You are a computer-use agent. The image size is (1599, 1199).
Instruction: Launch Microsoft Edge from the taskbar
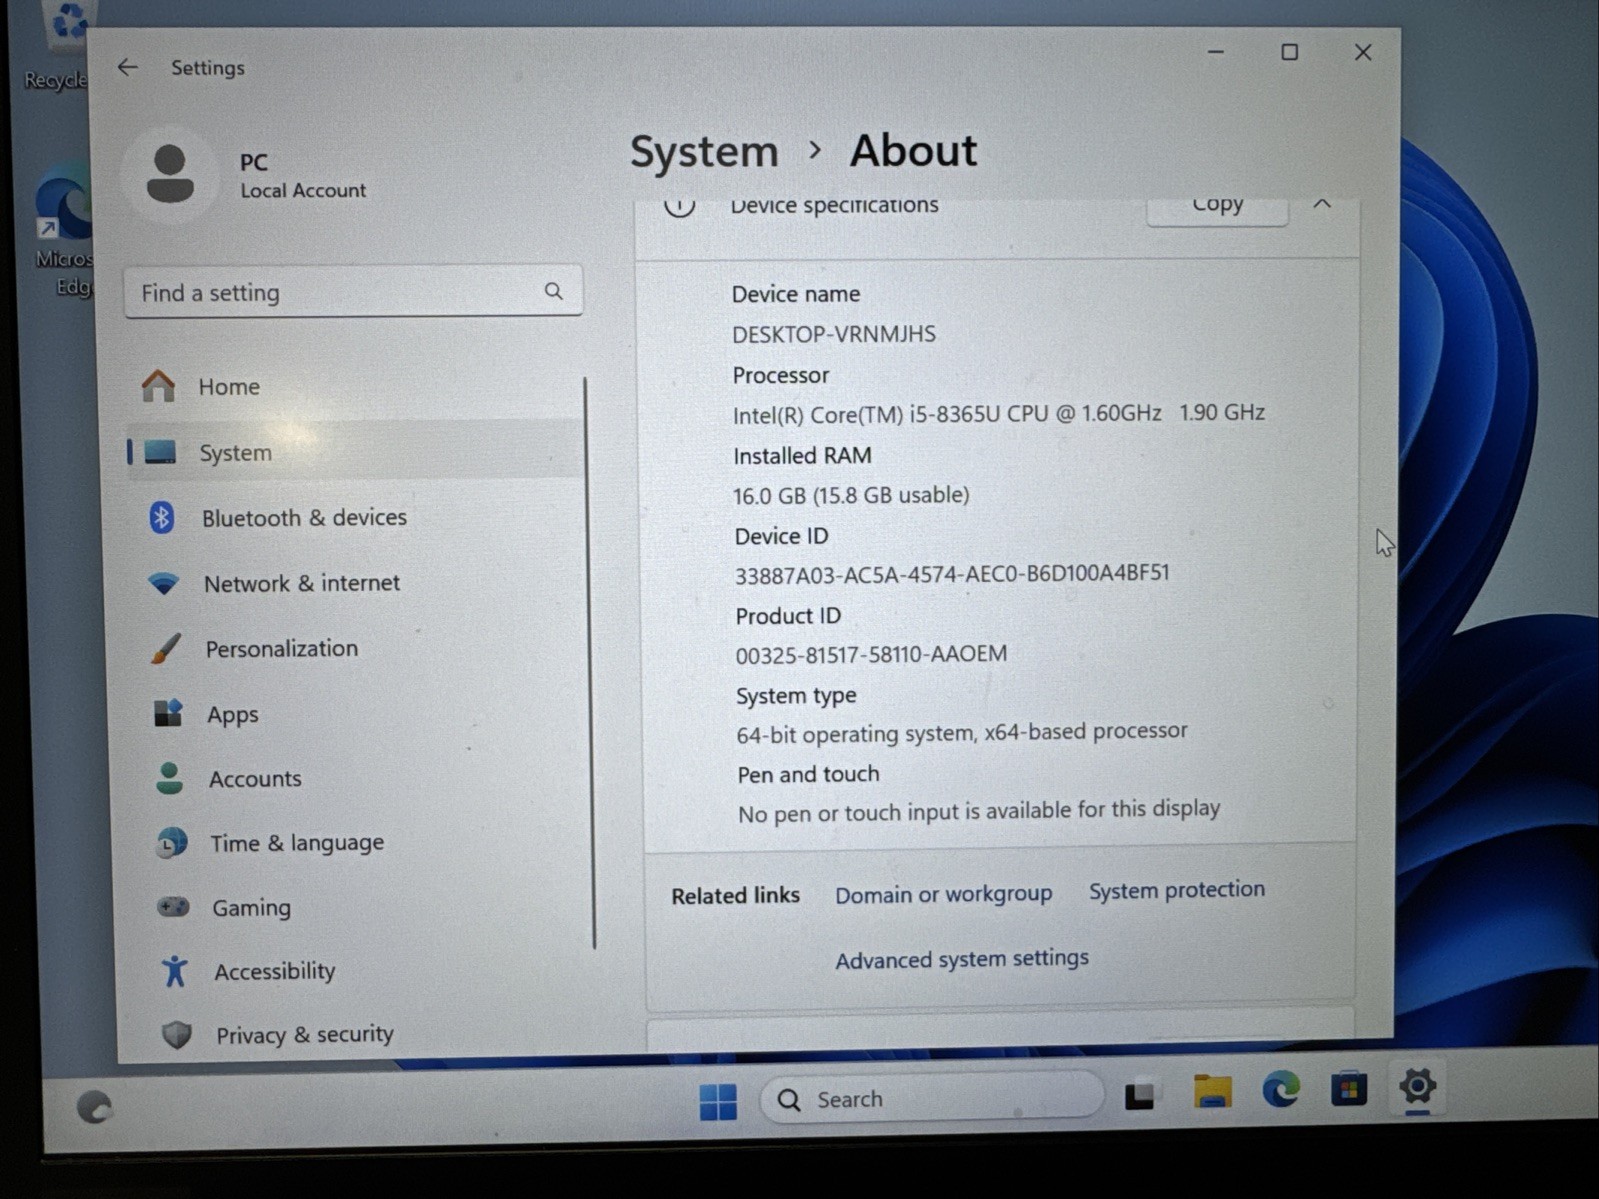tap(1281, 1089)
